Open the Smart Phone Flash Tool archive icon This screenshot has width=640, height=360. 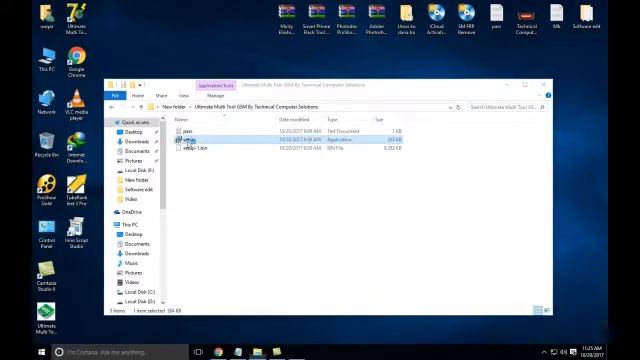[x=316, y=19]
